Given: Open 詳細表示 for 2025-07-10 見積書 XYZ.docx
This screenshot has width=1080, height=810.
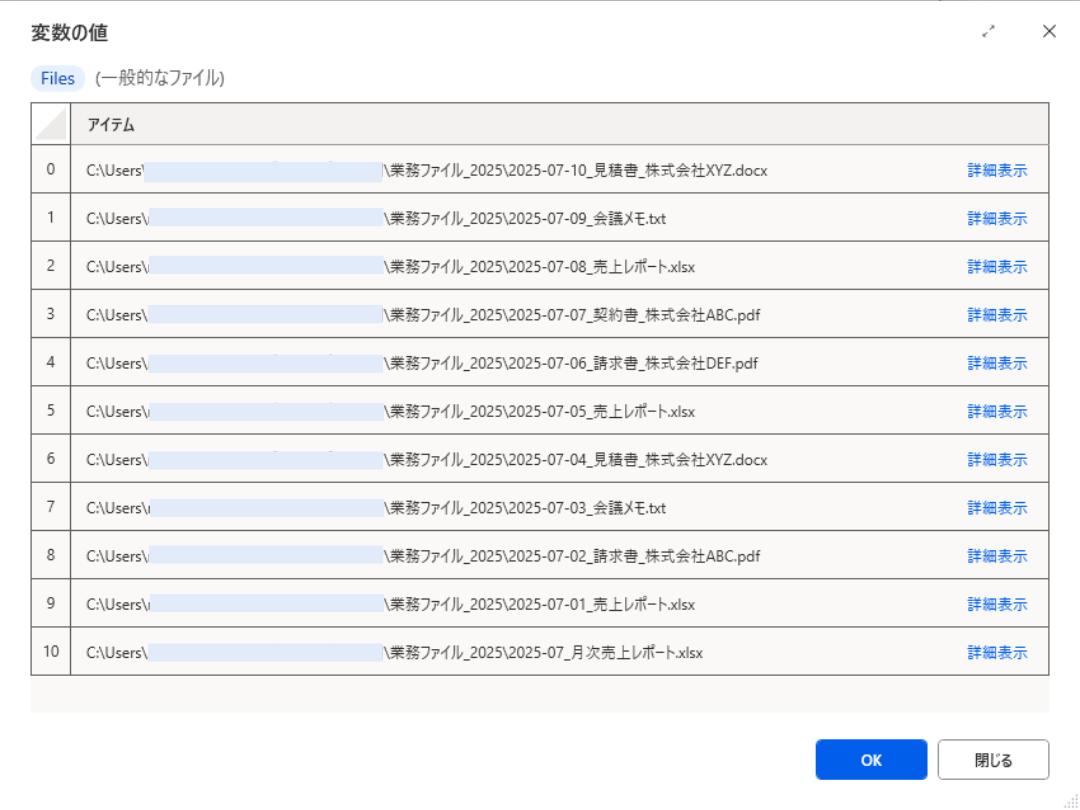Looking at the screenshot, I should click(997, 170).
